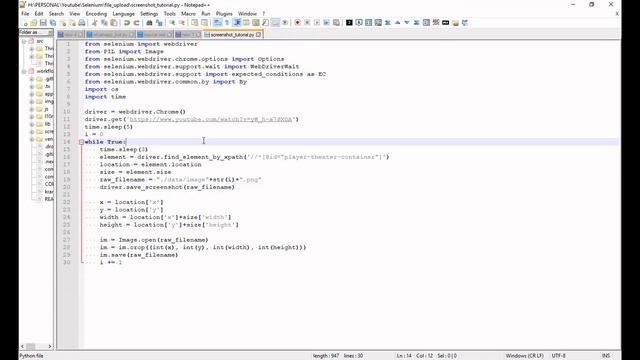
Task: Click the Replace toolbar icon
Action: point(159,23)
